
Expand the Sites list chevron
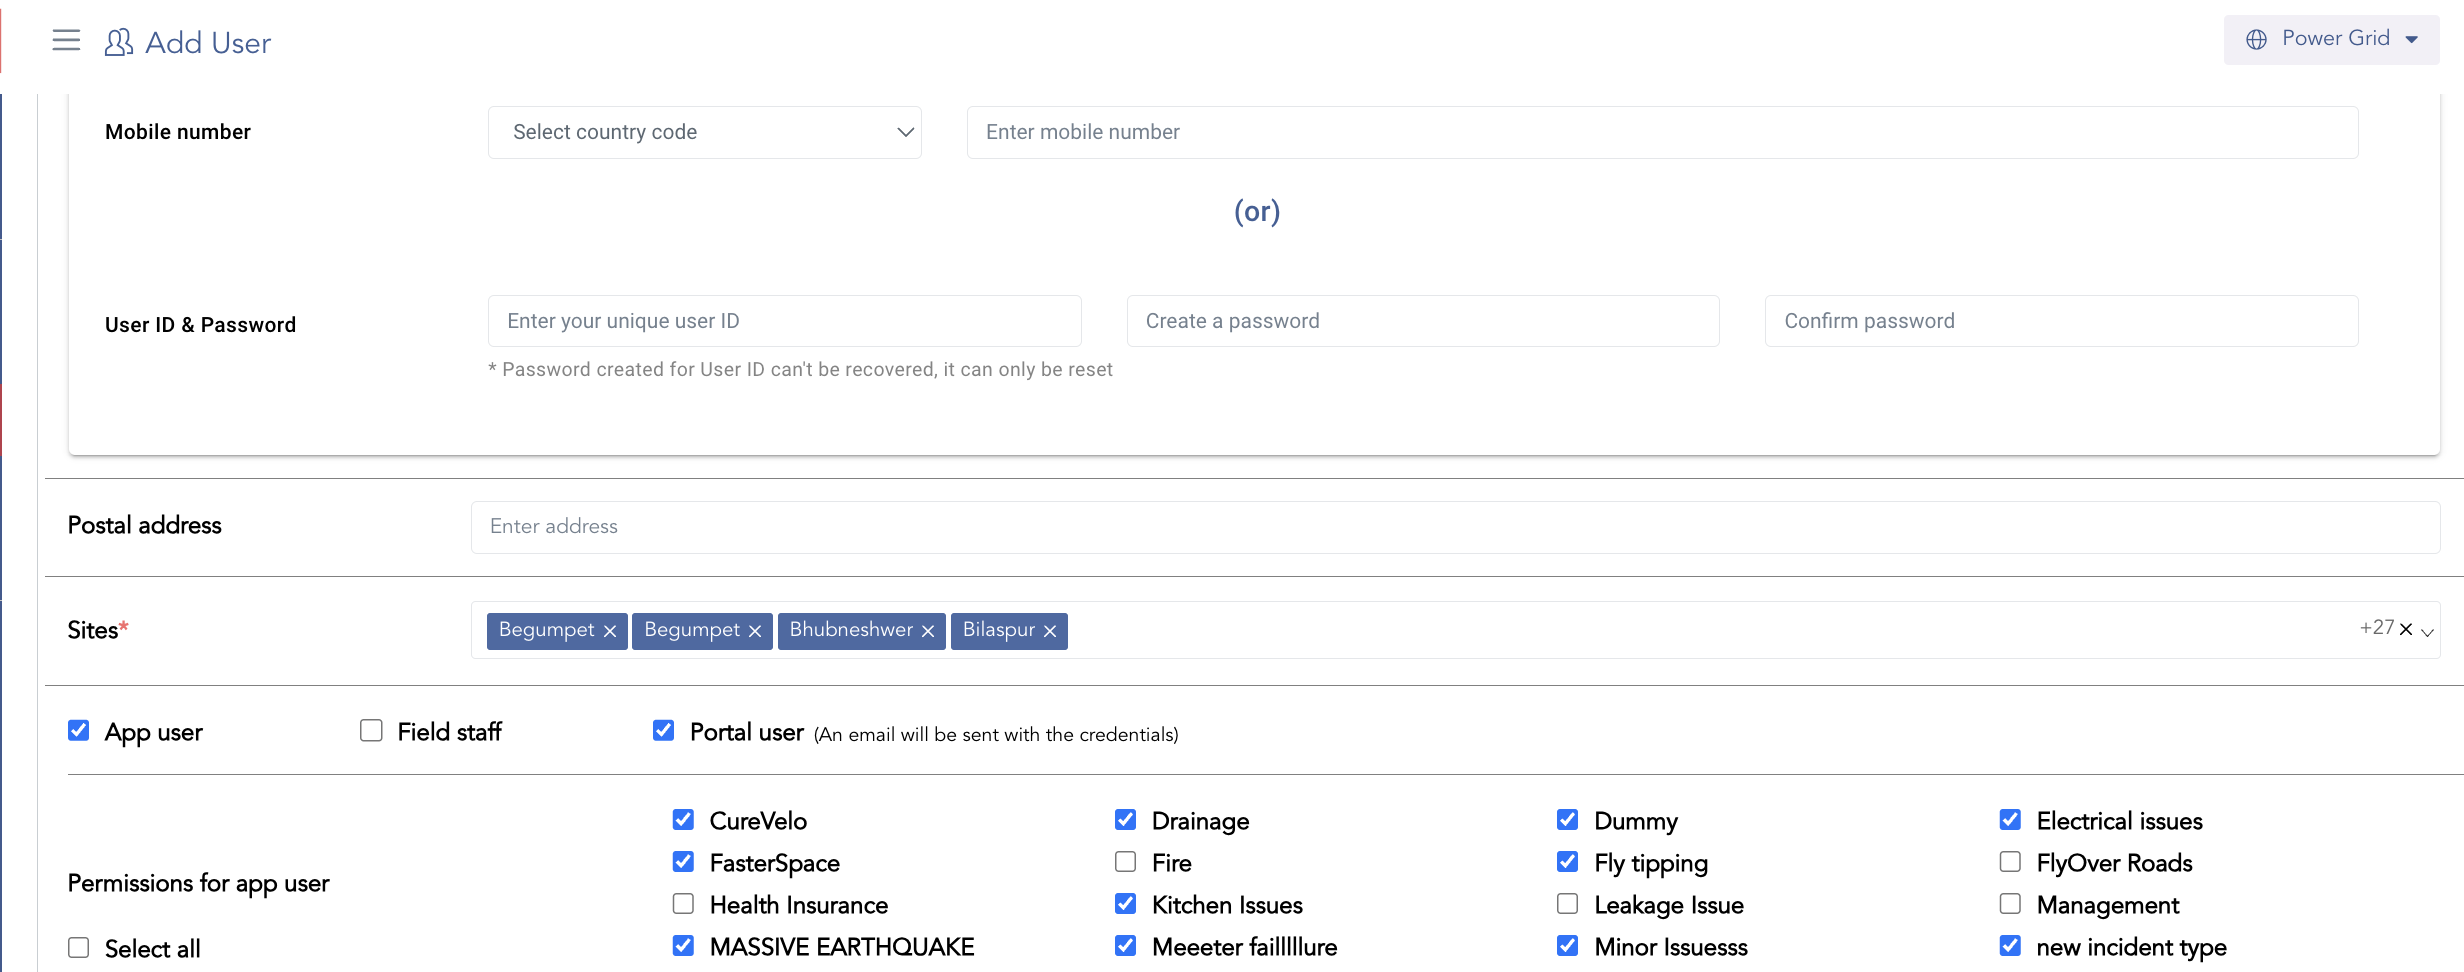tap(2427, 631)
